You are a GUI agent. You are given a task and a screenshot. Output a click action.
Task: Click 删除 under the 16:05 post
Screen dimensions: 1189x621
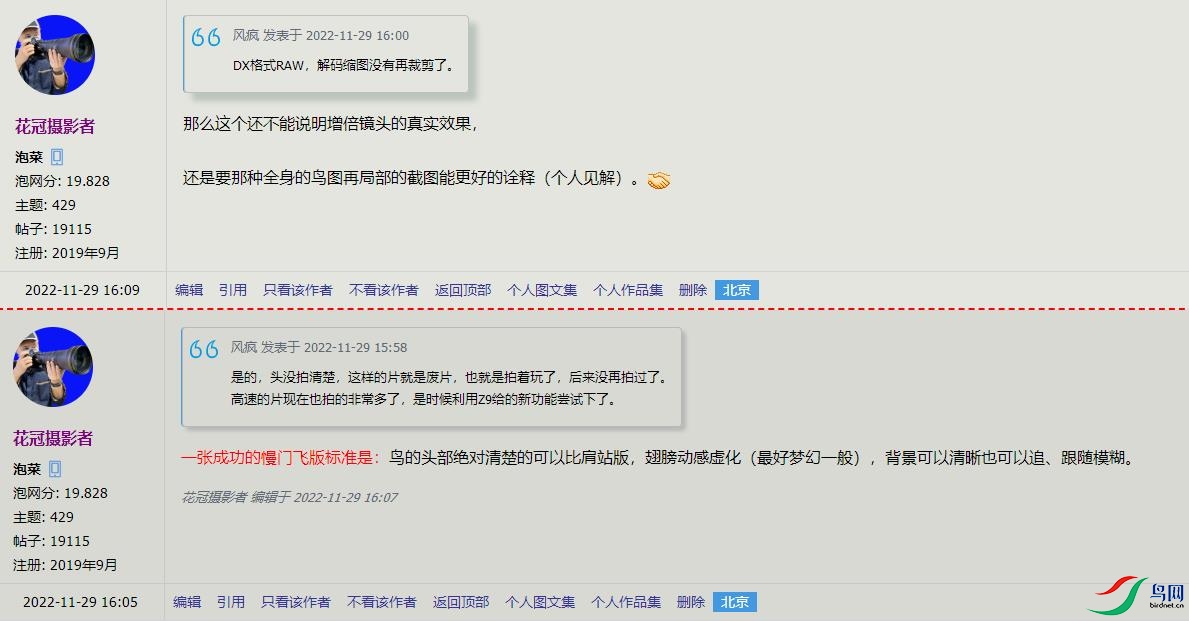691,602
